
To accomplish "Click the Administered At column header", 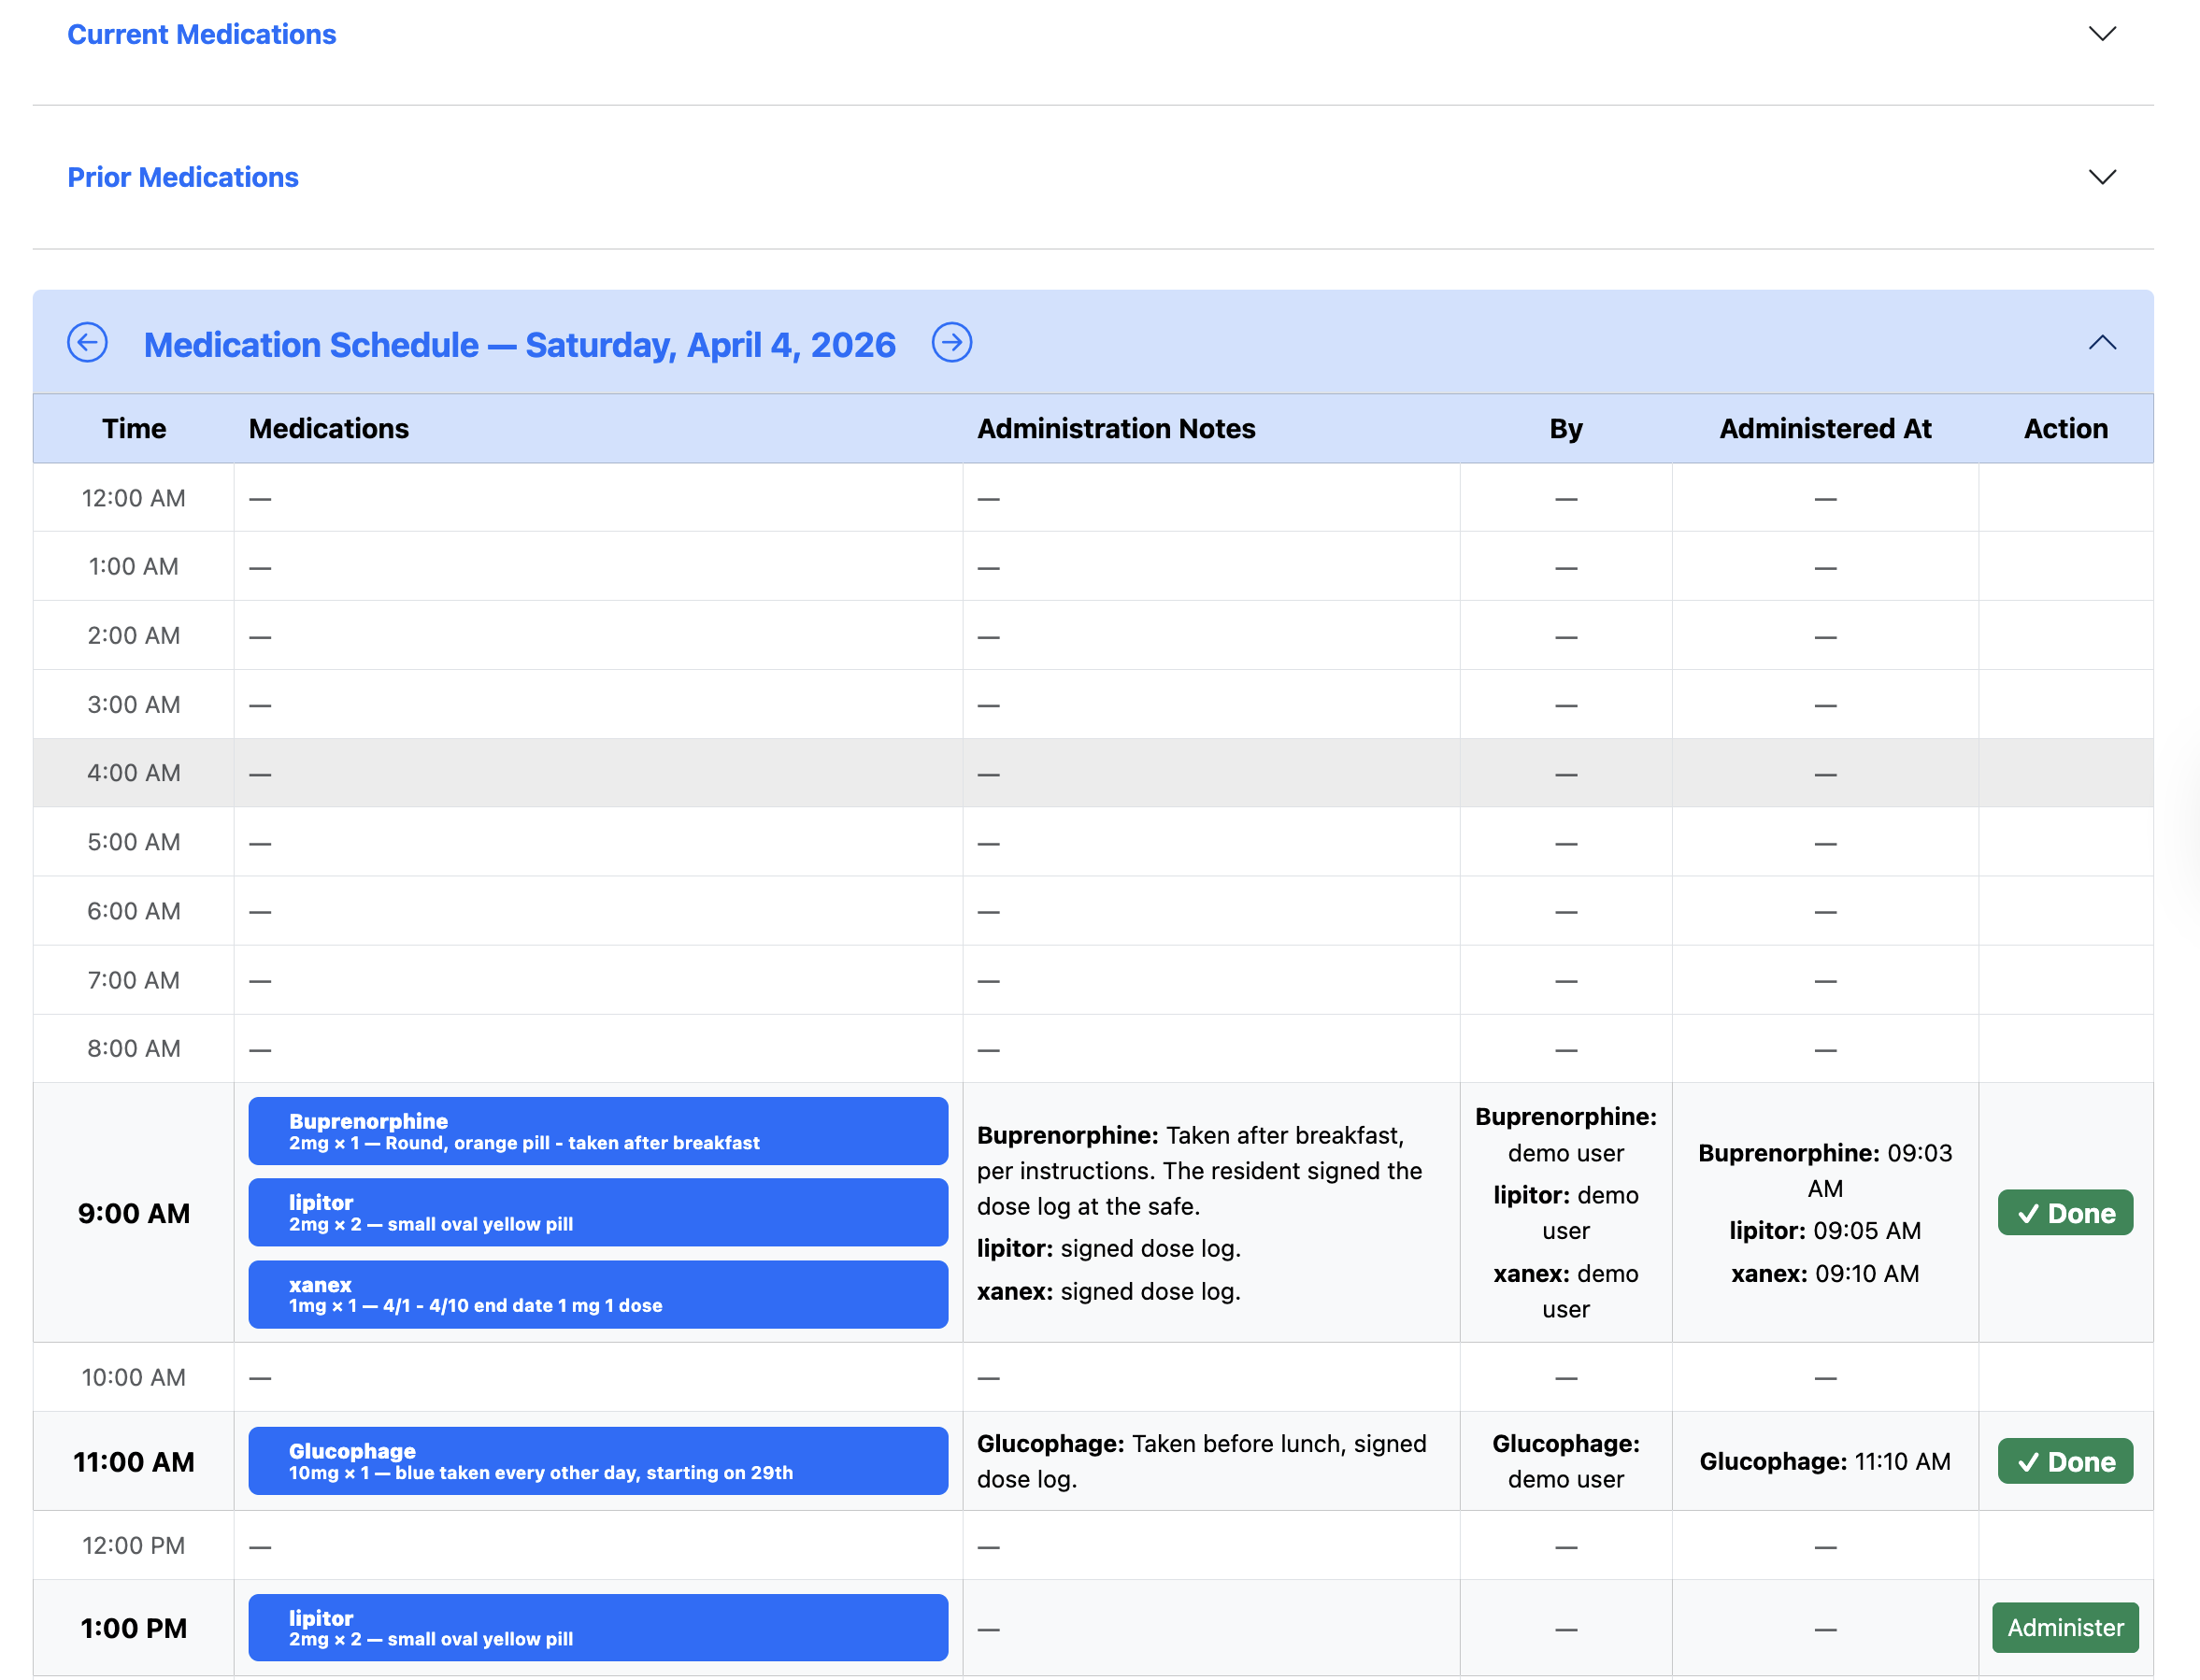I will coord(1825,428).
